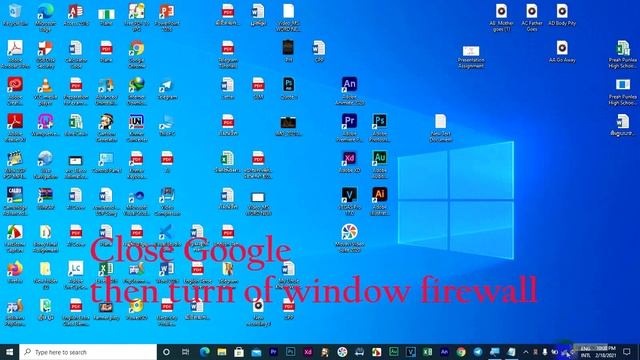Open the Telegram desktop shortcut
The image size is (640, 360).
tap(167, 90)
